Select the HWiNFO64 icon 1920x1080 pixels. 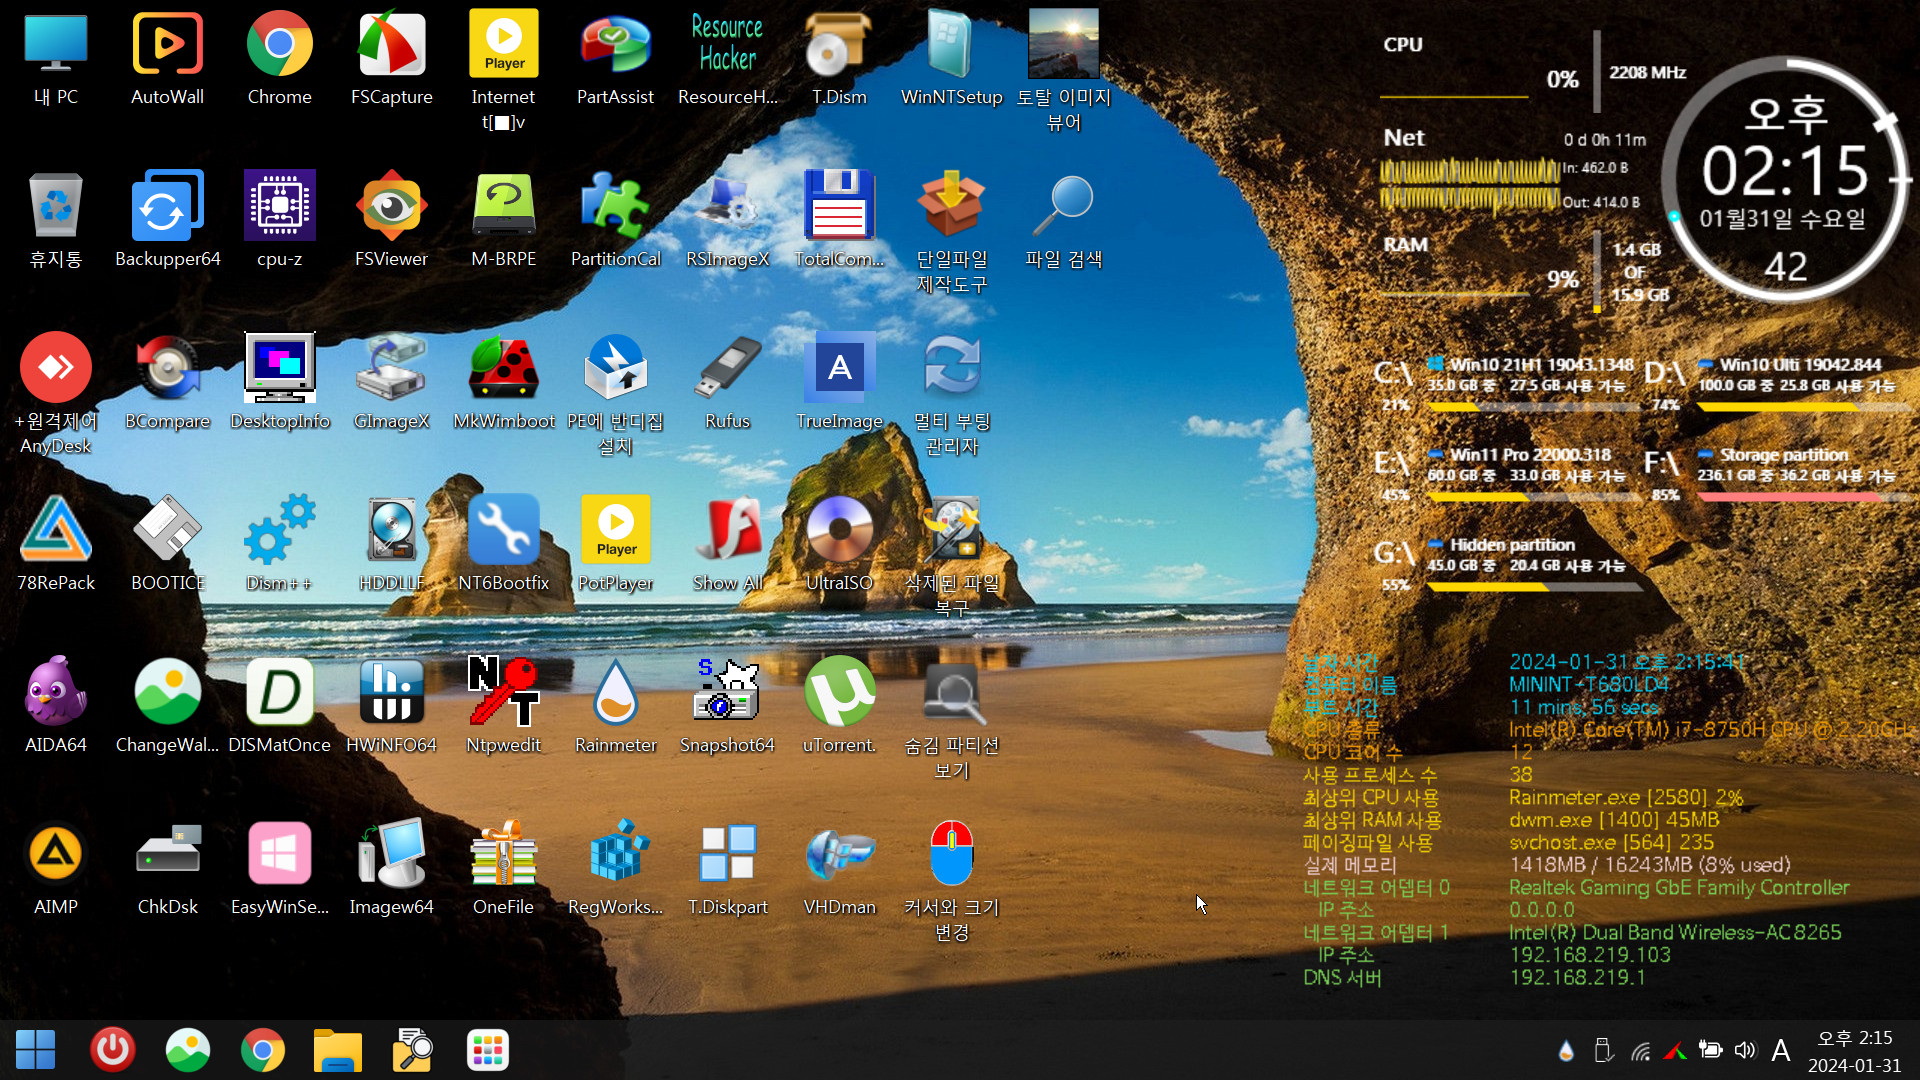pos(391,706)
